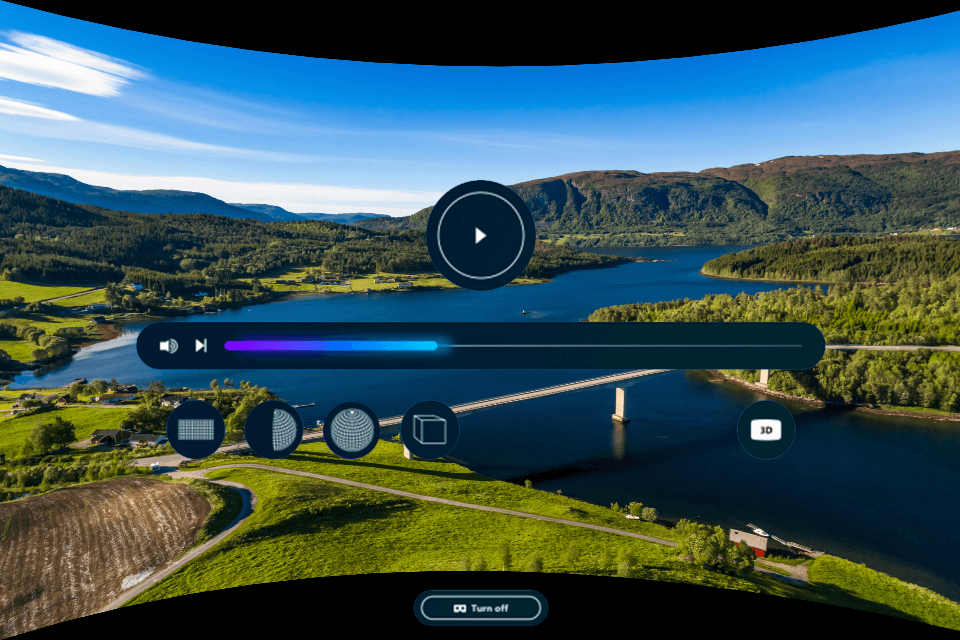
Task: Skip to the next video
Action: tap(201, 346)
